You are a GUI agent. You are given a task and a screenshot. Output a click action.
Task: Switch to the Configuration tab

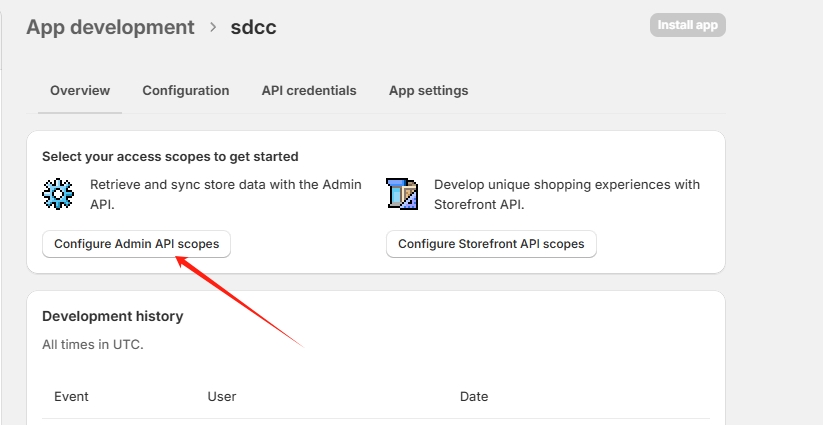tap(186, 90)
